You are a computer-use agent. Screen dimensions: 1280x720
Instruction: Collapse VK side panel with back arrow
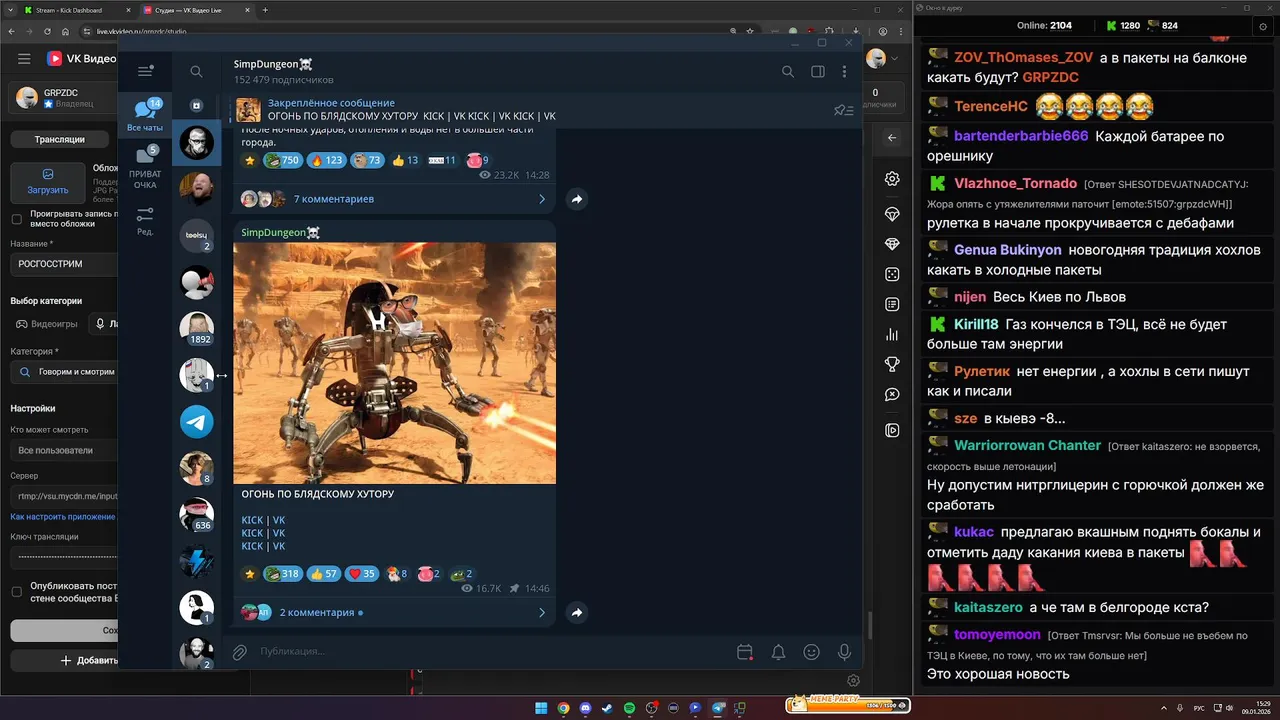pos(892,138)
